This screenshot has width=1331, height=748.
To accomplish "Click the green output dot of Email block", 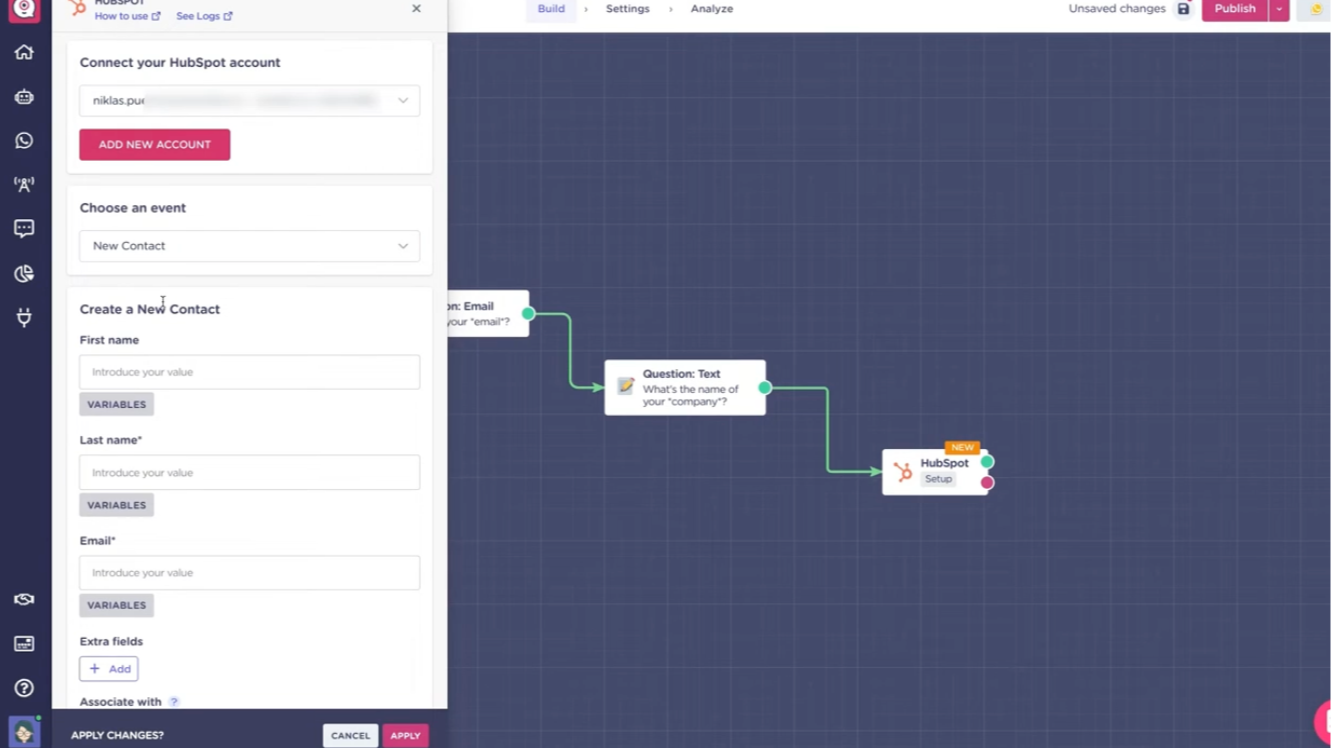I will pyautogui.click(x=529, y=314).
